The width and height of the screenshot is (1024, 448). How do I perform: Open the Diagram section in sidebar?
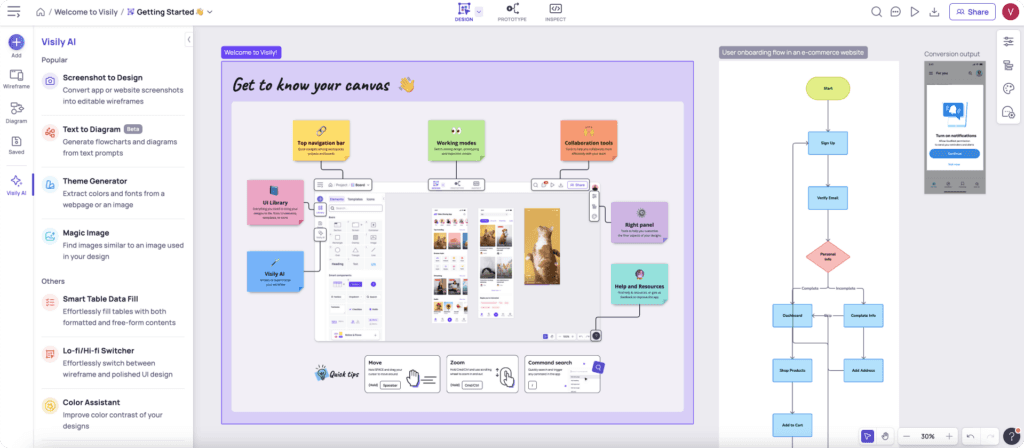pos(16,113)
